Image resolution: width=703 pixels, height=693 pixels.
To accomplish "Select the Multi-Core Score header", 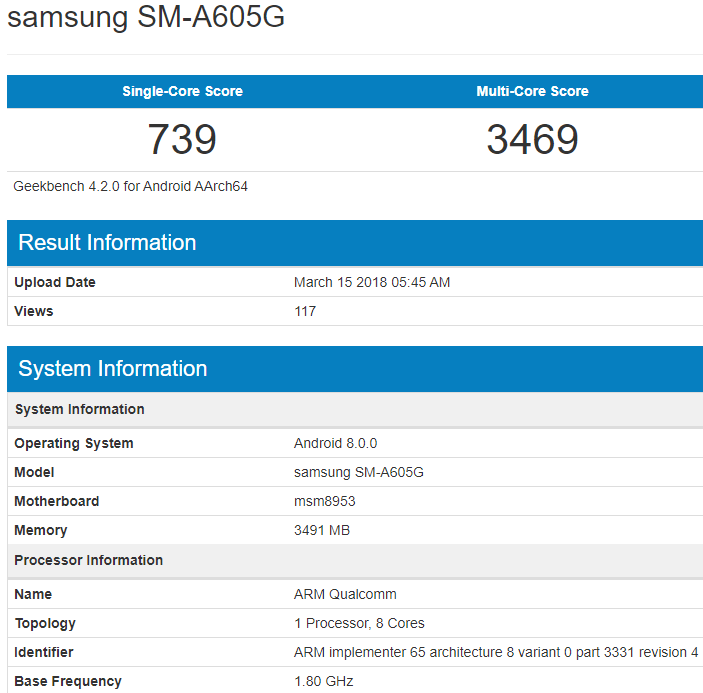I will pos(532,91).
